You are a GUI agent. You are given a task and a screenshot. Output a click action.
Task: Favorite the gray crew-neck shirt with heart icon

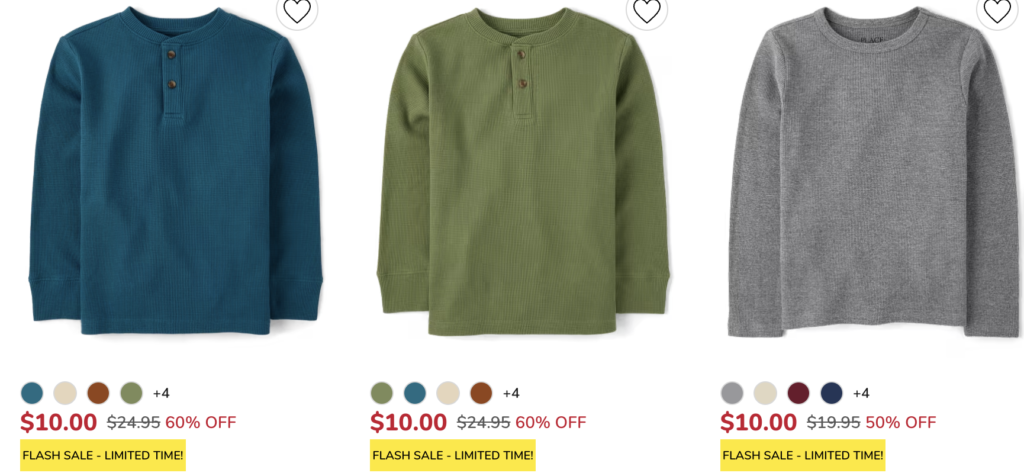(997, 10)
